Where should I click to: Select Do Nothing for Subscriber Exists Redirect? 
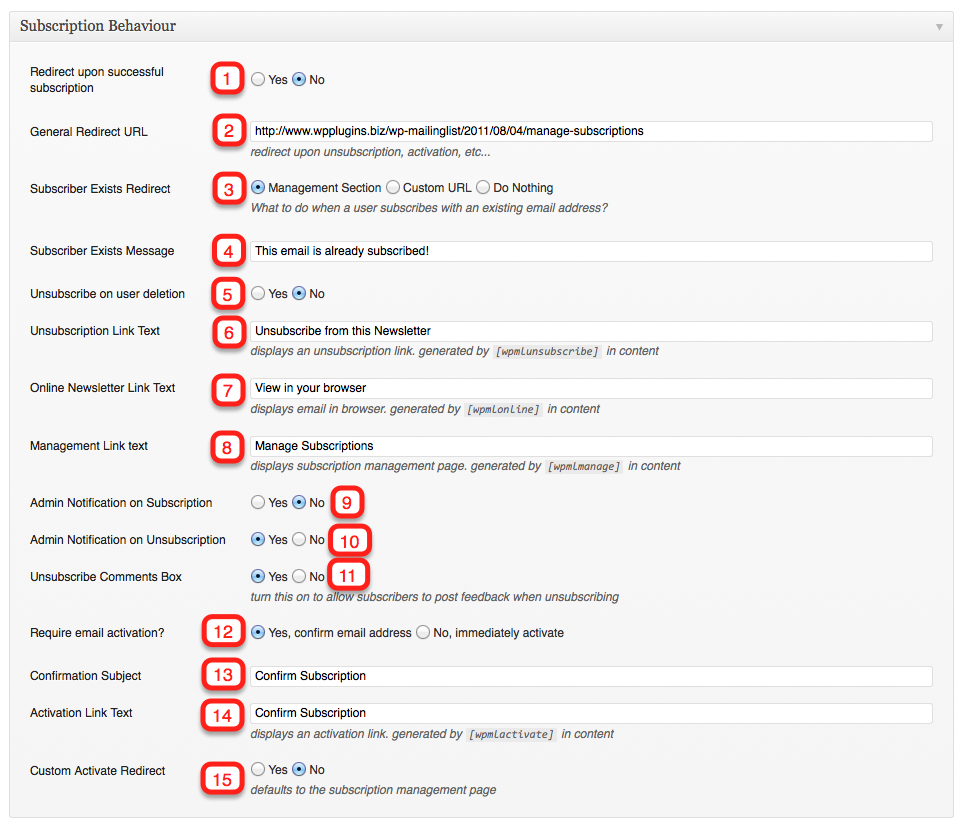click(x=483, y=187)
